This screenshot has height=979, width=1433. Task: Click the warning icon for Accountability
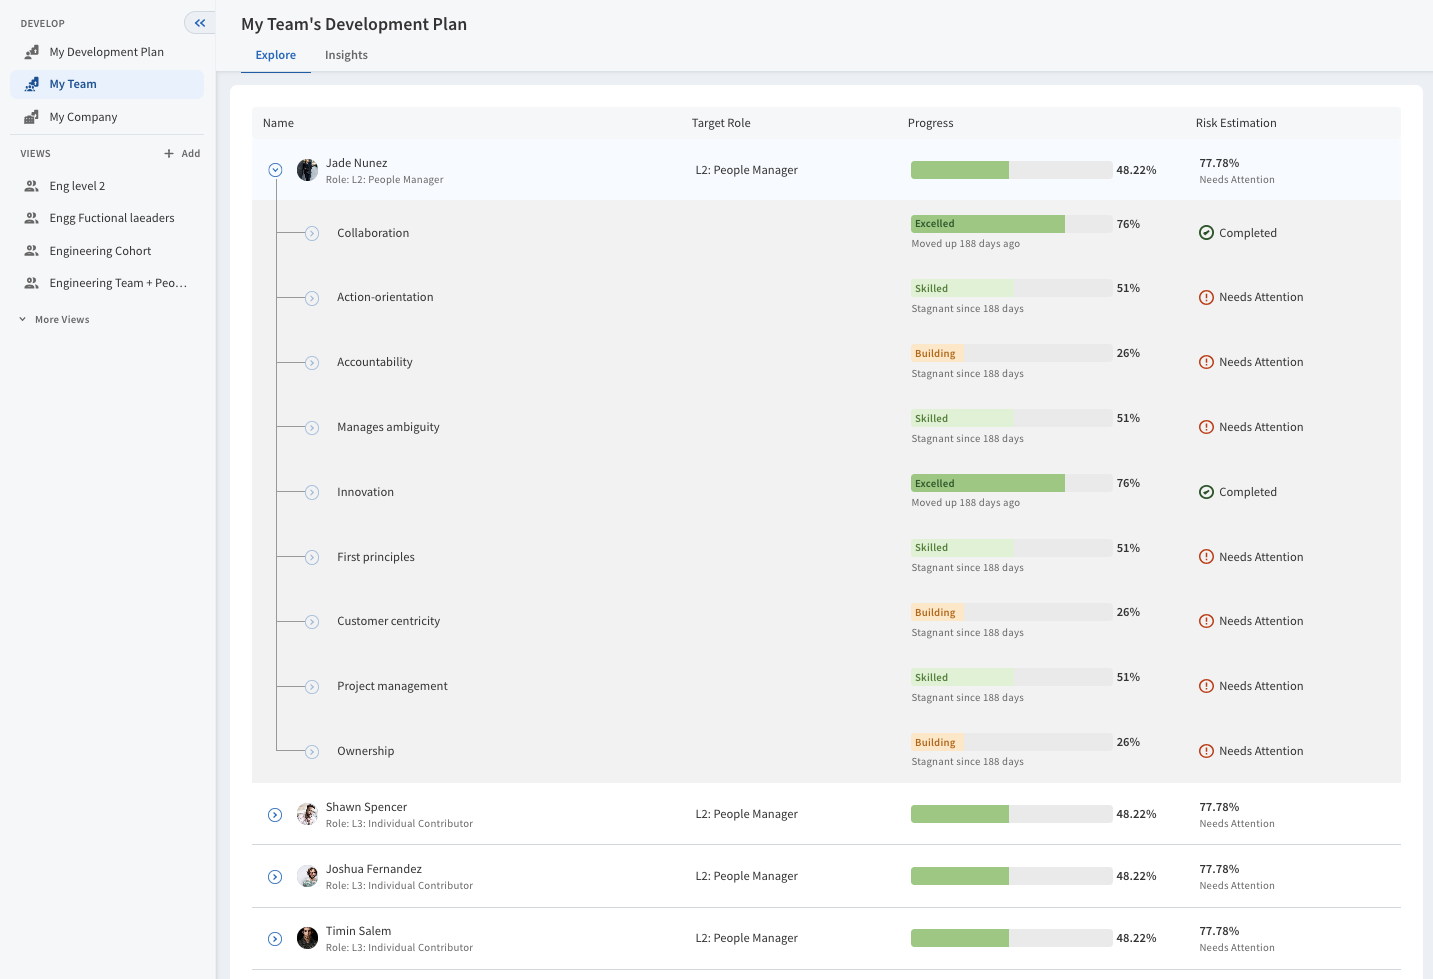pyautogui.click(x=1206, y=362)
